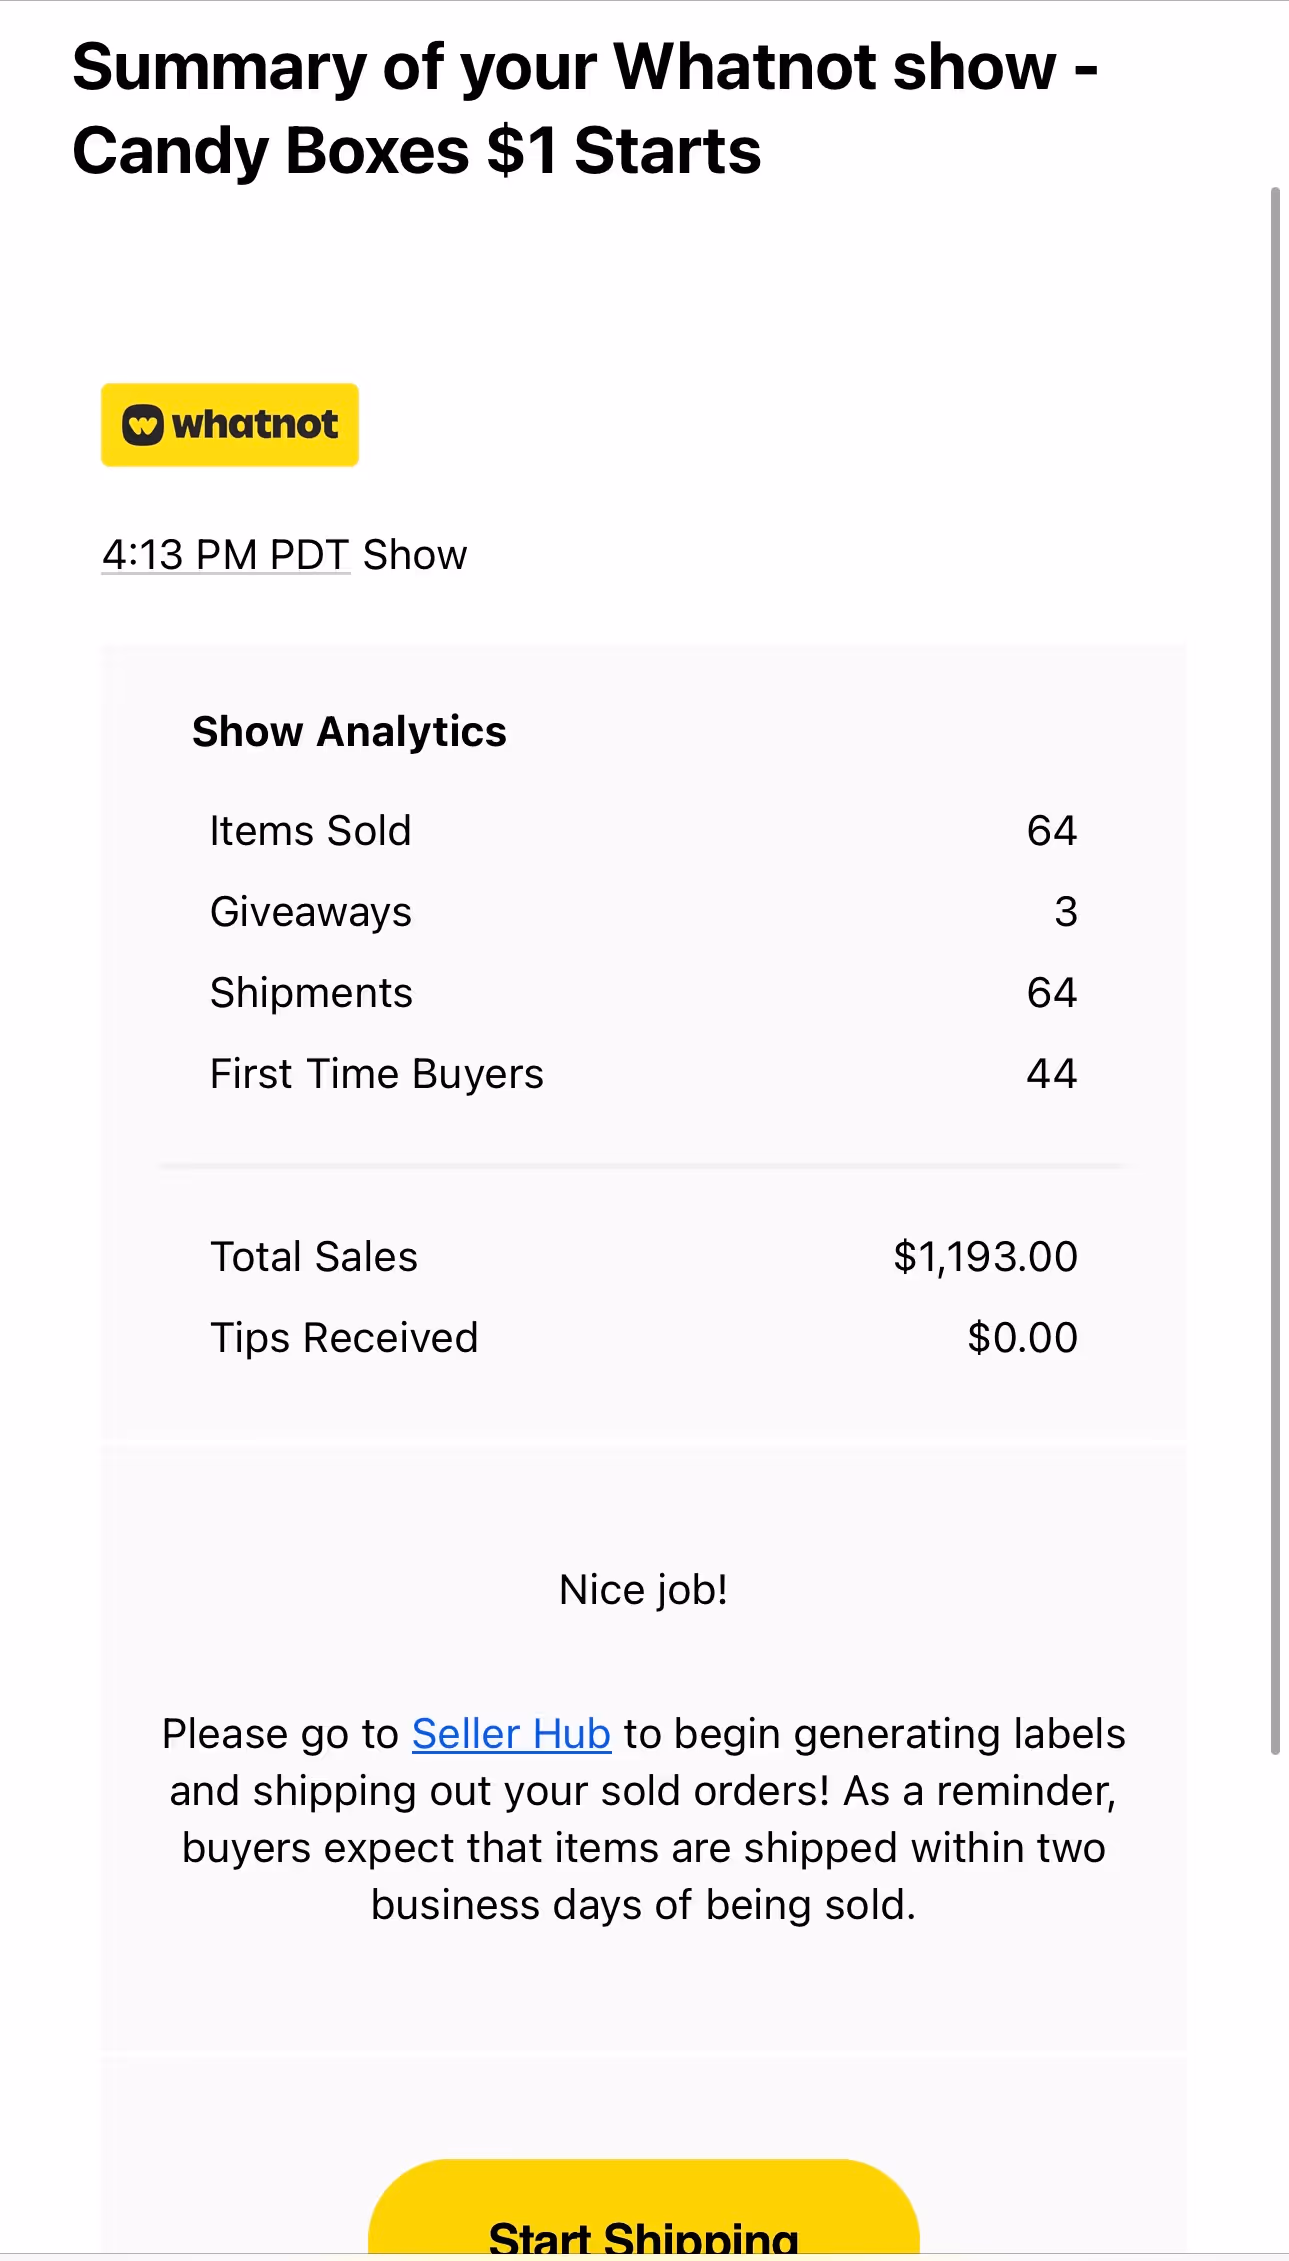The image size is (1289, 2261).
Task: Click the $0.00 tips amount
Action: (x=1022, y=1338)
